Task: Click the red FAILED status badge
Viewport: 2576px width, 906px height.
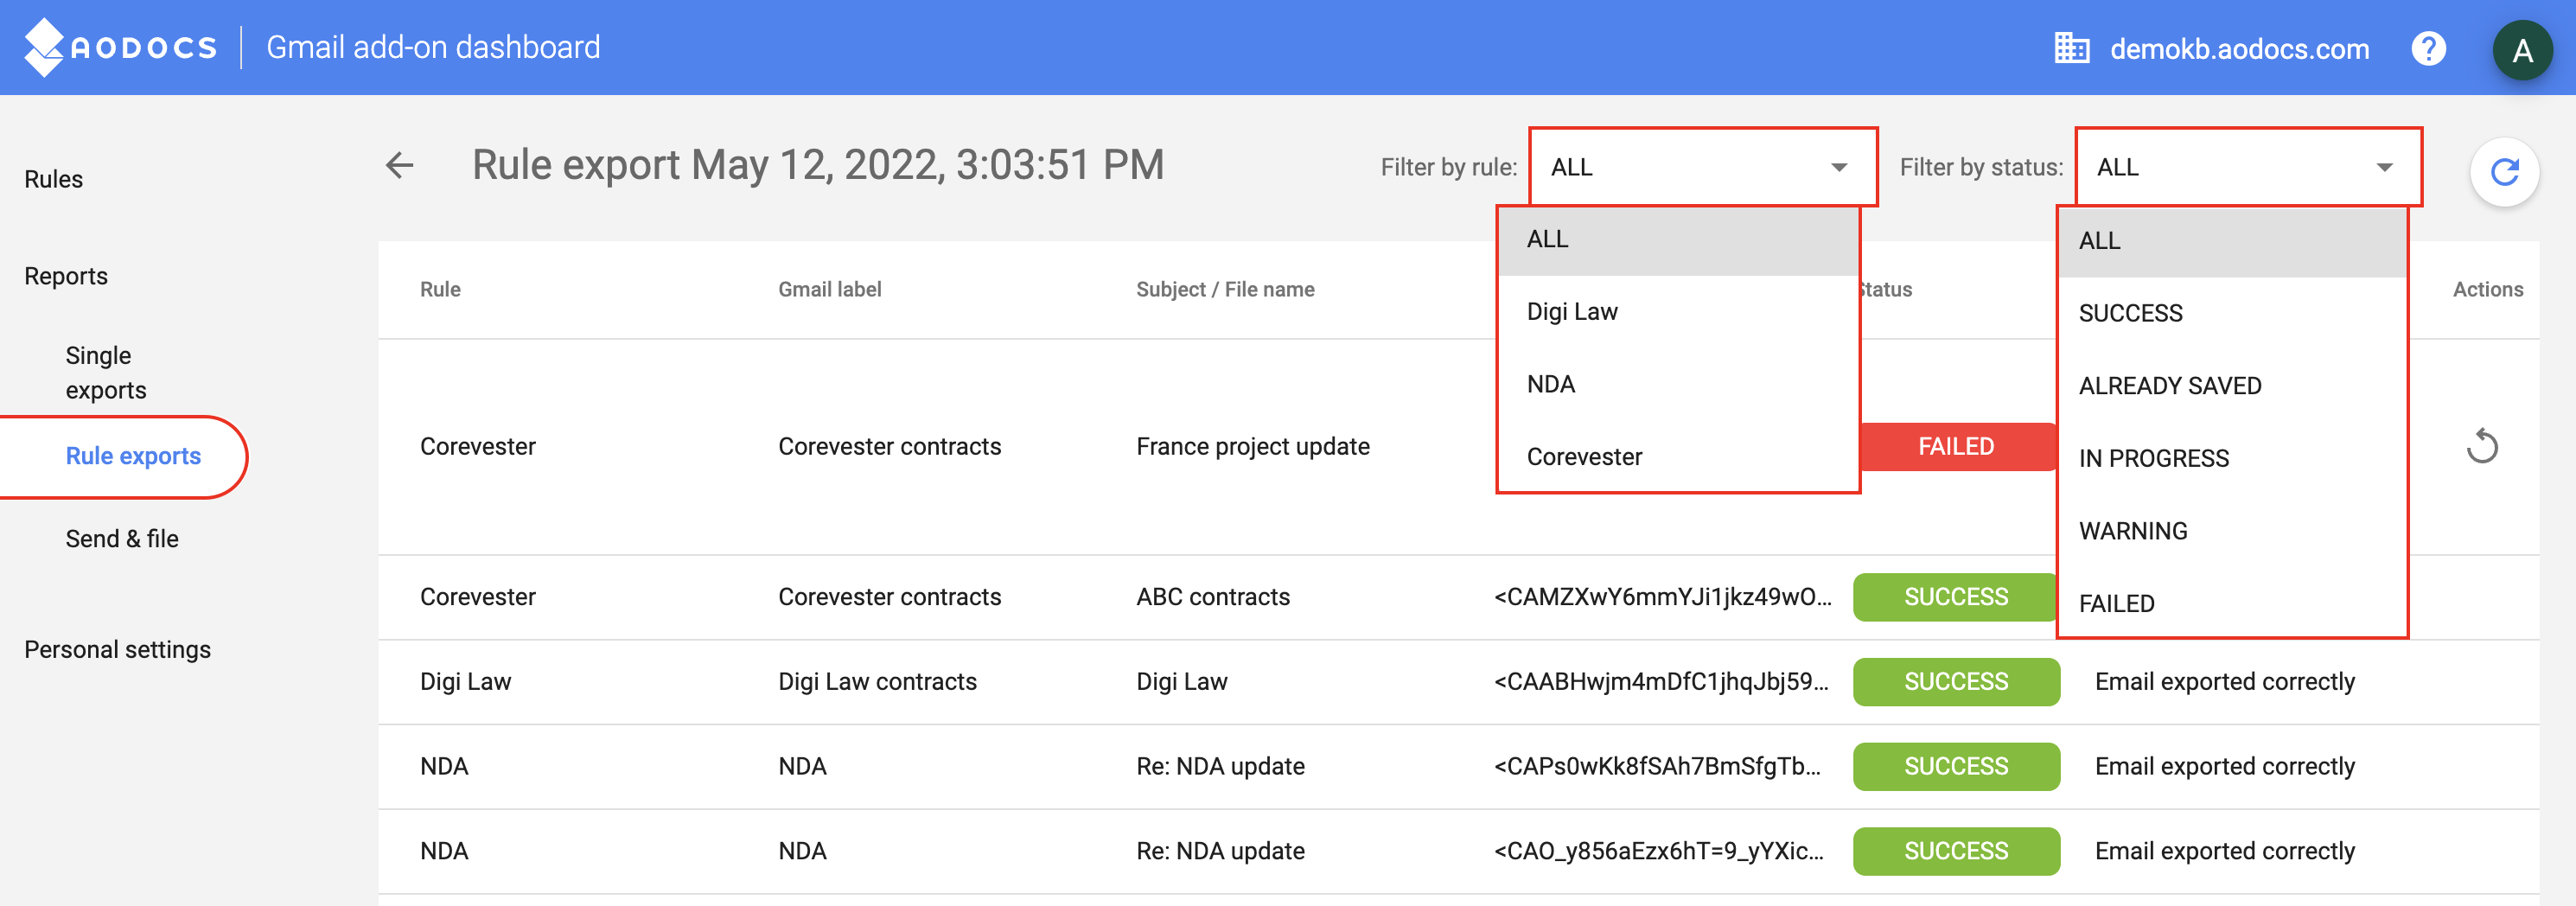Action: [x=1955, y=446]
